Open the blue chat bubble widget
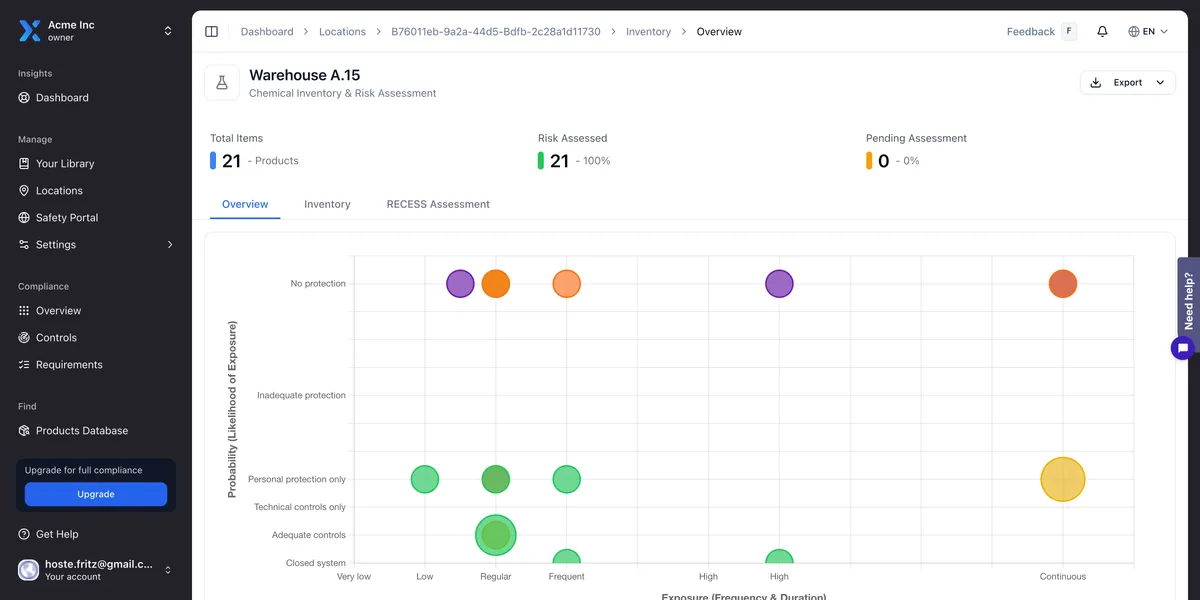Viewport: 1200px width, 600px height. click(x=1183, y=348)
